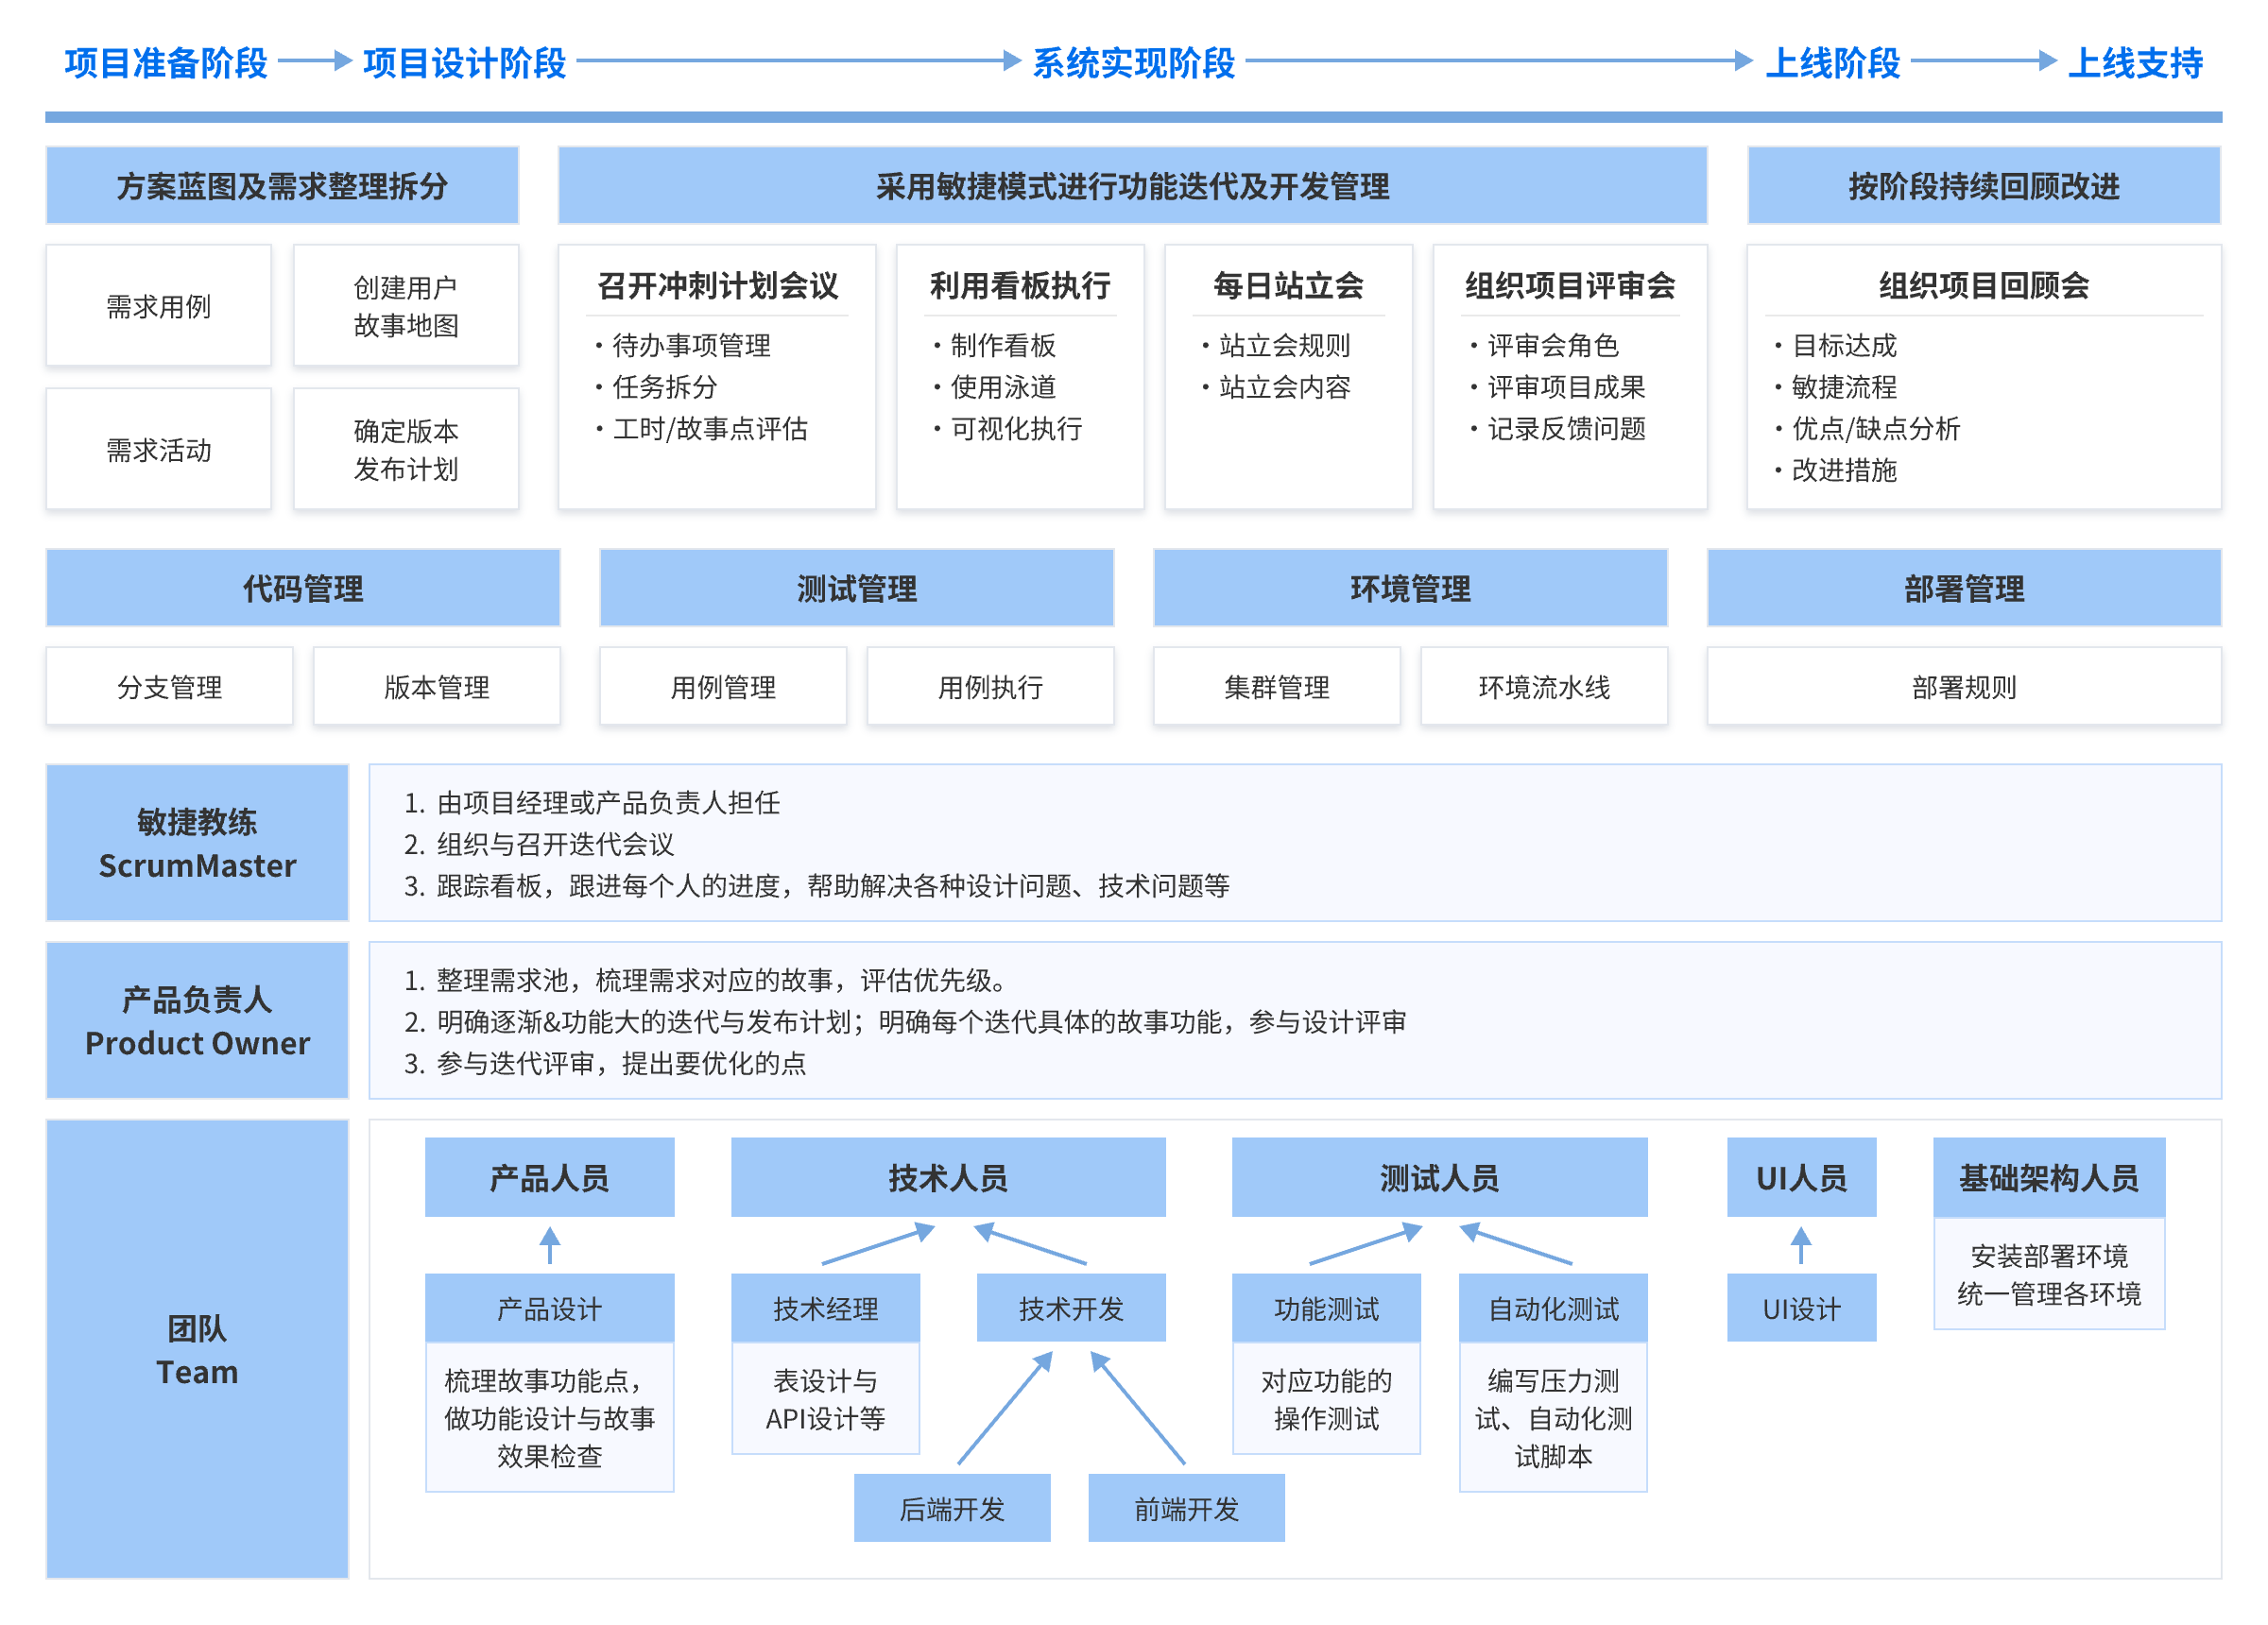This screenshot has height=1625, width=2268.
Task: Select the 系统实现阶段 phase heading
Action: pos(1133,63)
